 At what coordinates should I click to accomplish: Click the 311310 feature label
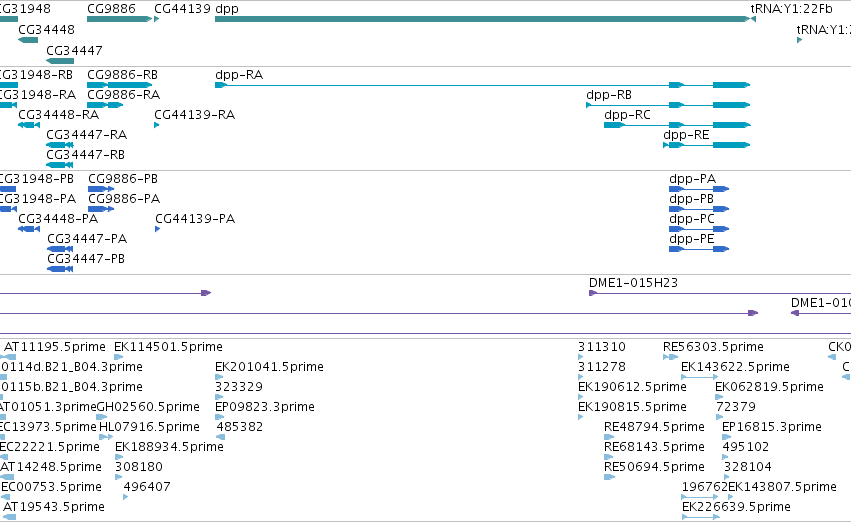(602, 347)
